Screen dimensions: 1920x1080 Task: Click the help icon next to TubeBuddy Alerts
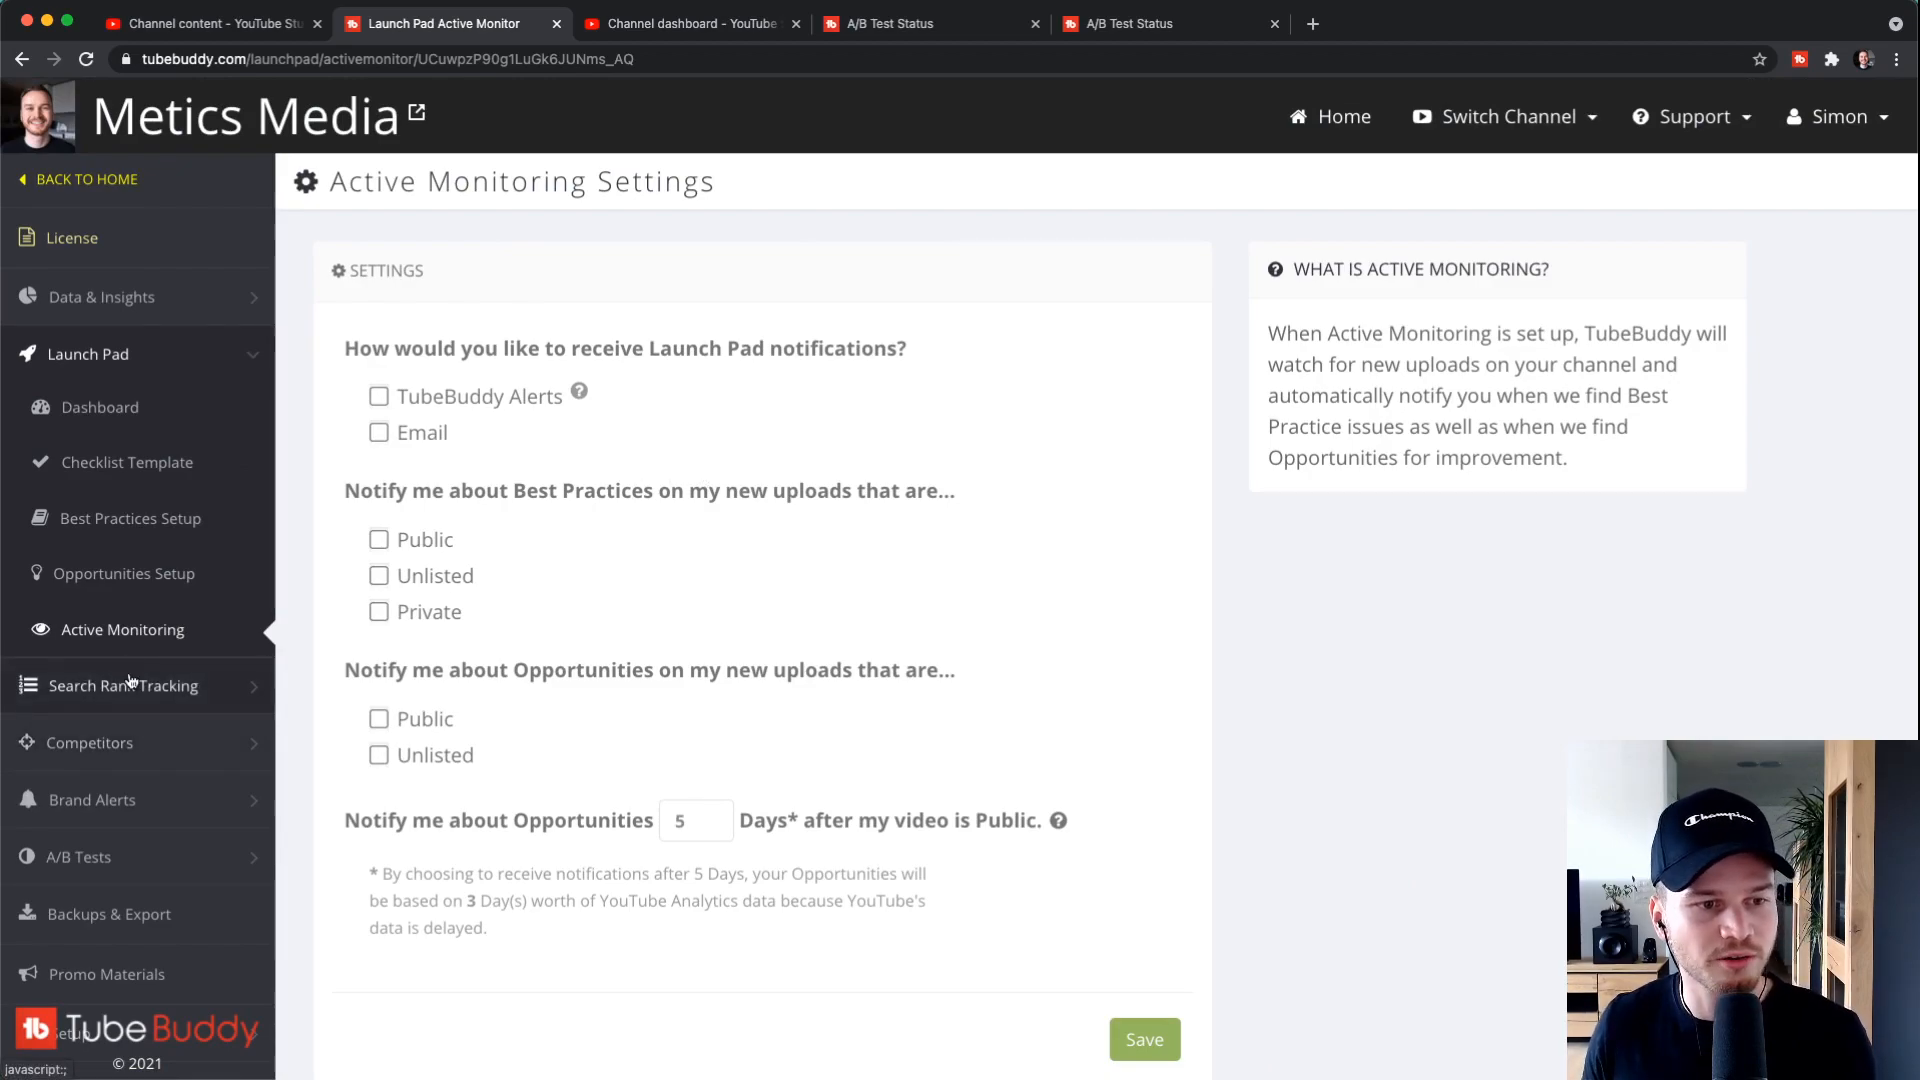click(x=579, y=391)
